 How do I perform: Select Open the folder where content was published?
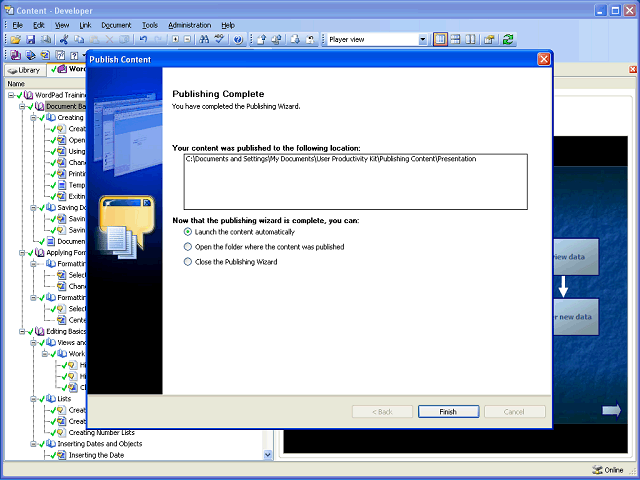187,247
